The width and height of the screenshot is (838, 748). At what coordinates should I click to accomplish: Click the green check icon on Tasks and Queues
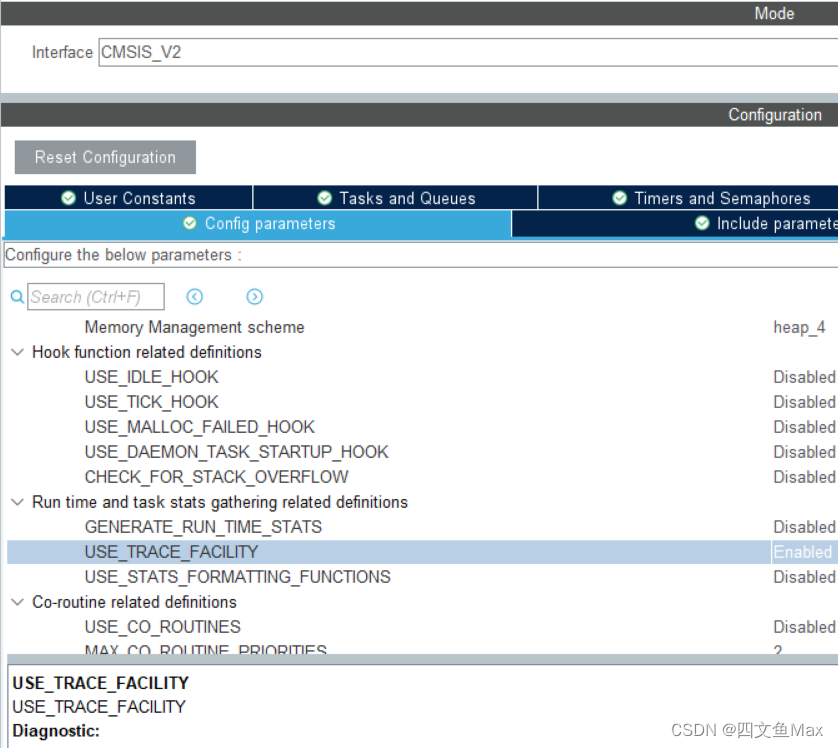324,198
